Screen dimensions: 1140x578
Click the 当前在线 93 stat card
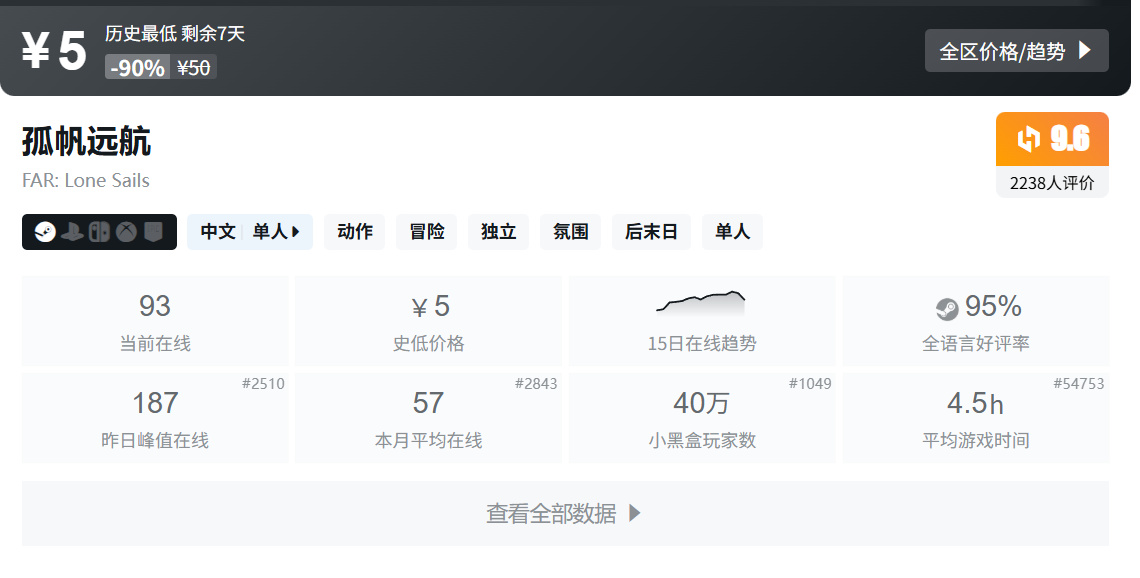pyautogui.click(x=155, y=321)
